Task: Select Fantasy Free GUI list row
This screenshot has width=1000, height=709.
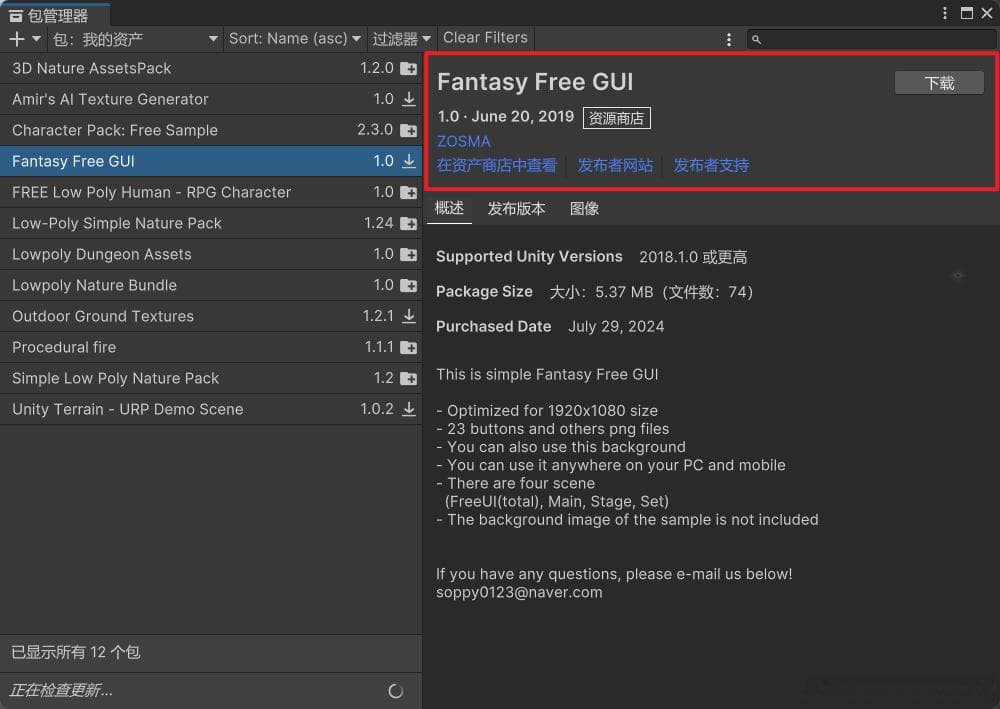Action: (210, 161)
